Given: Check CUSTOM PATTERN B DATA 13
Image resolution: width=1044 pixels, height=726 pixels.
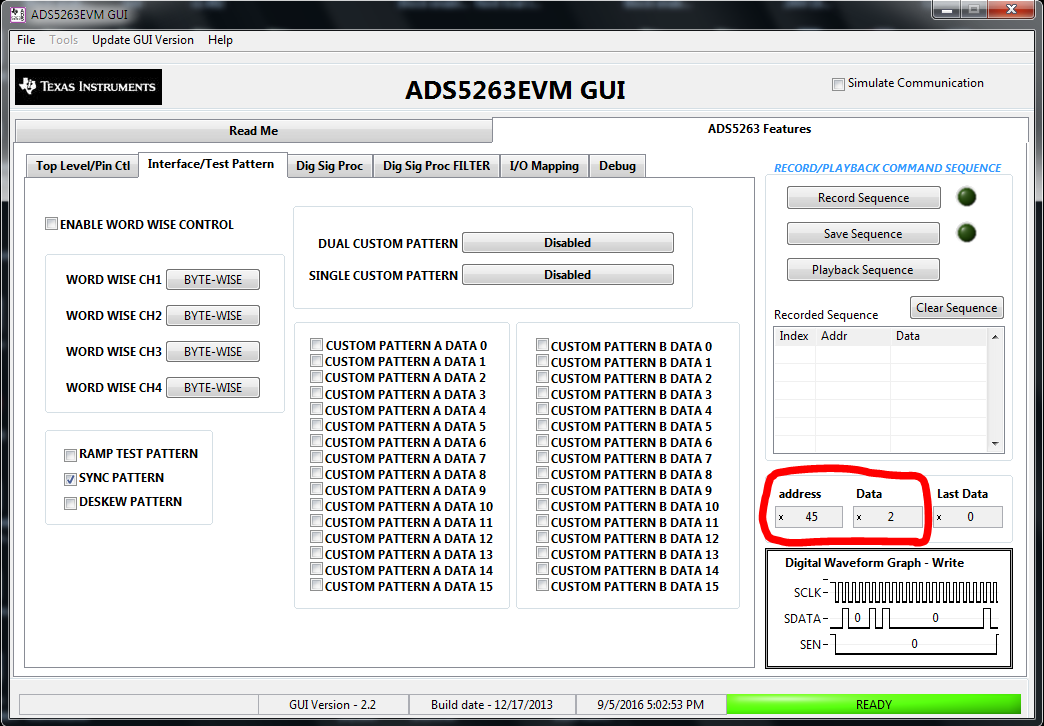Looking at the screenshot, I should pyautogui.click(x=542, y=553).
